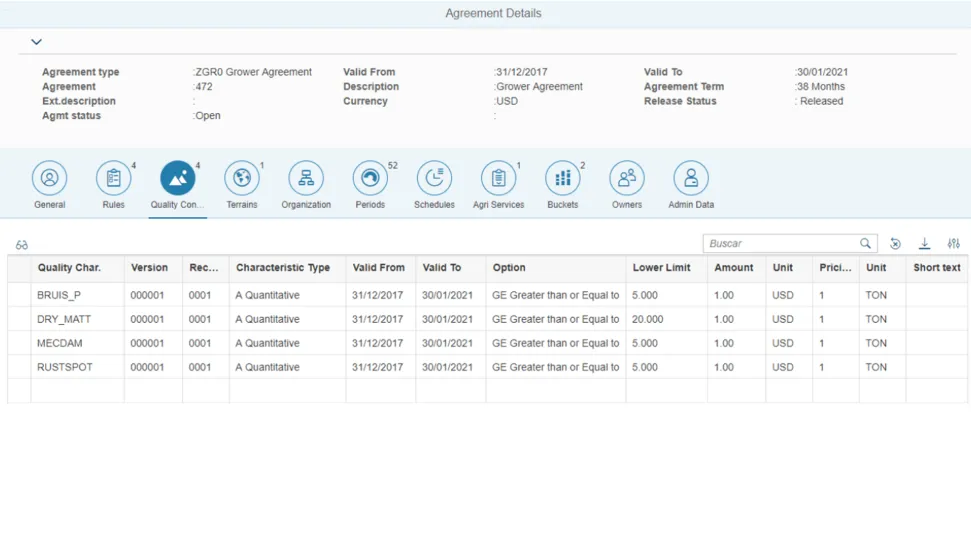The image size is (971, 545).
Task: Click the Buscar search field
Action: click(780, 244)
